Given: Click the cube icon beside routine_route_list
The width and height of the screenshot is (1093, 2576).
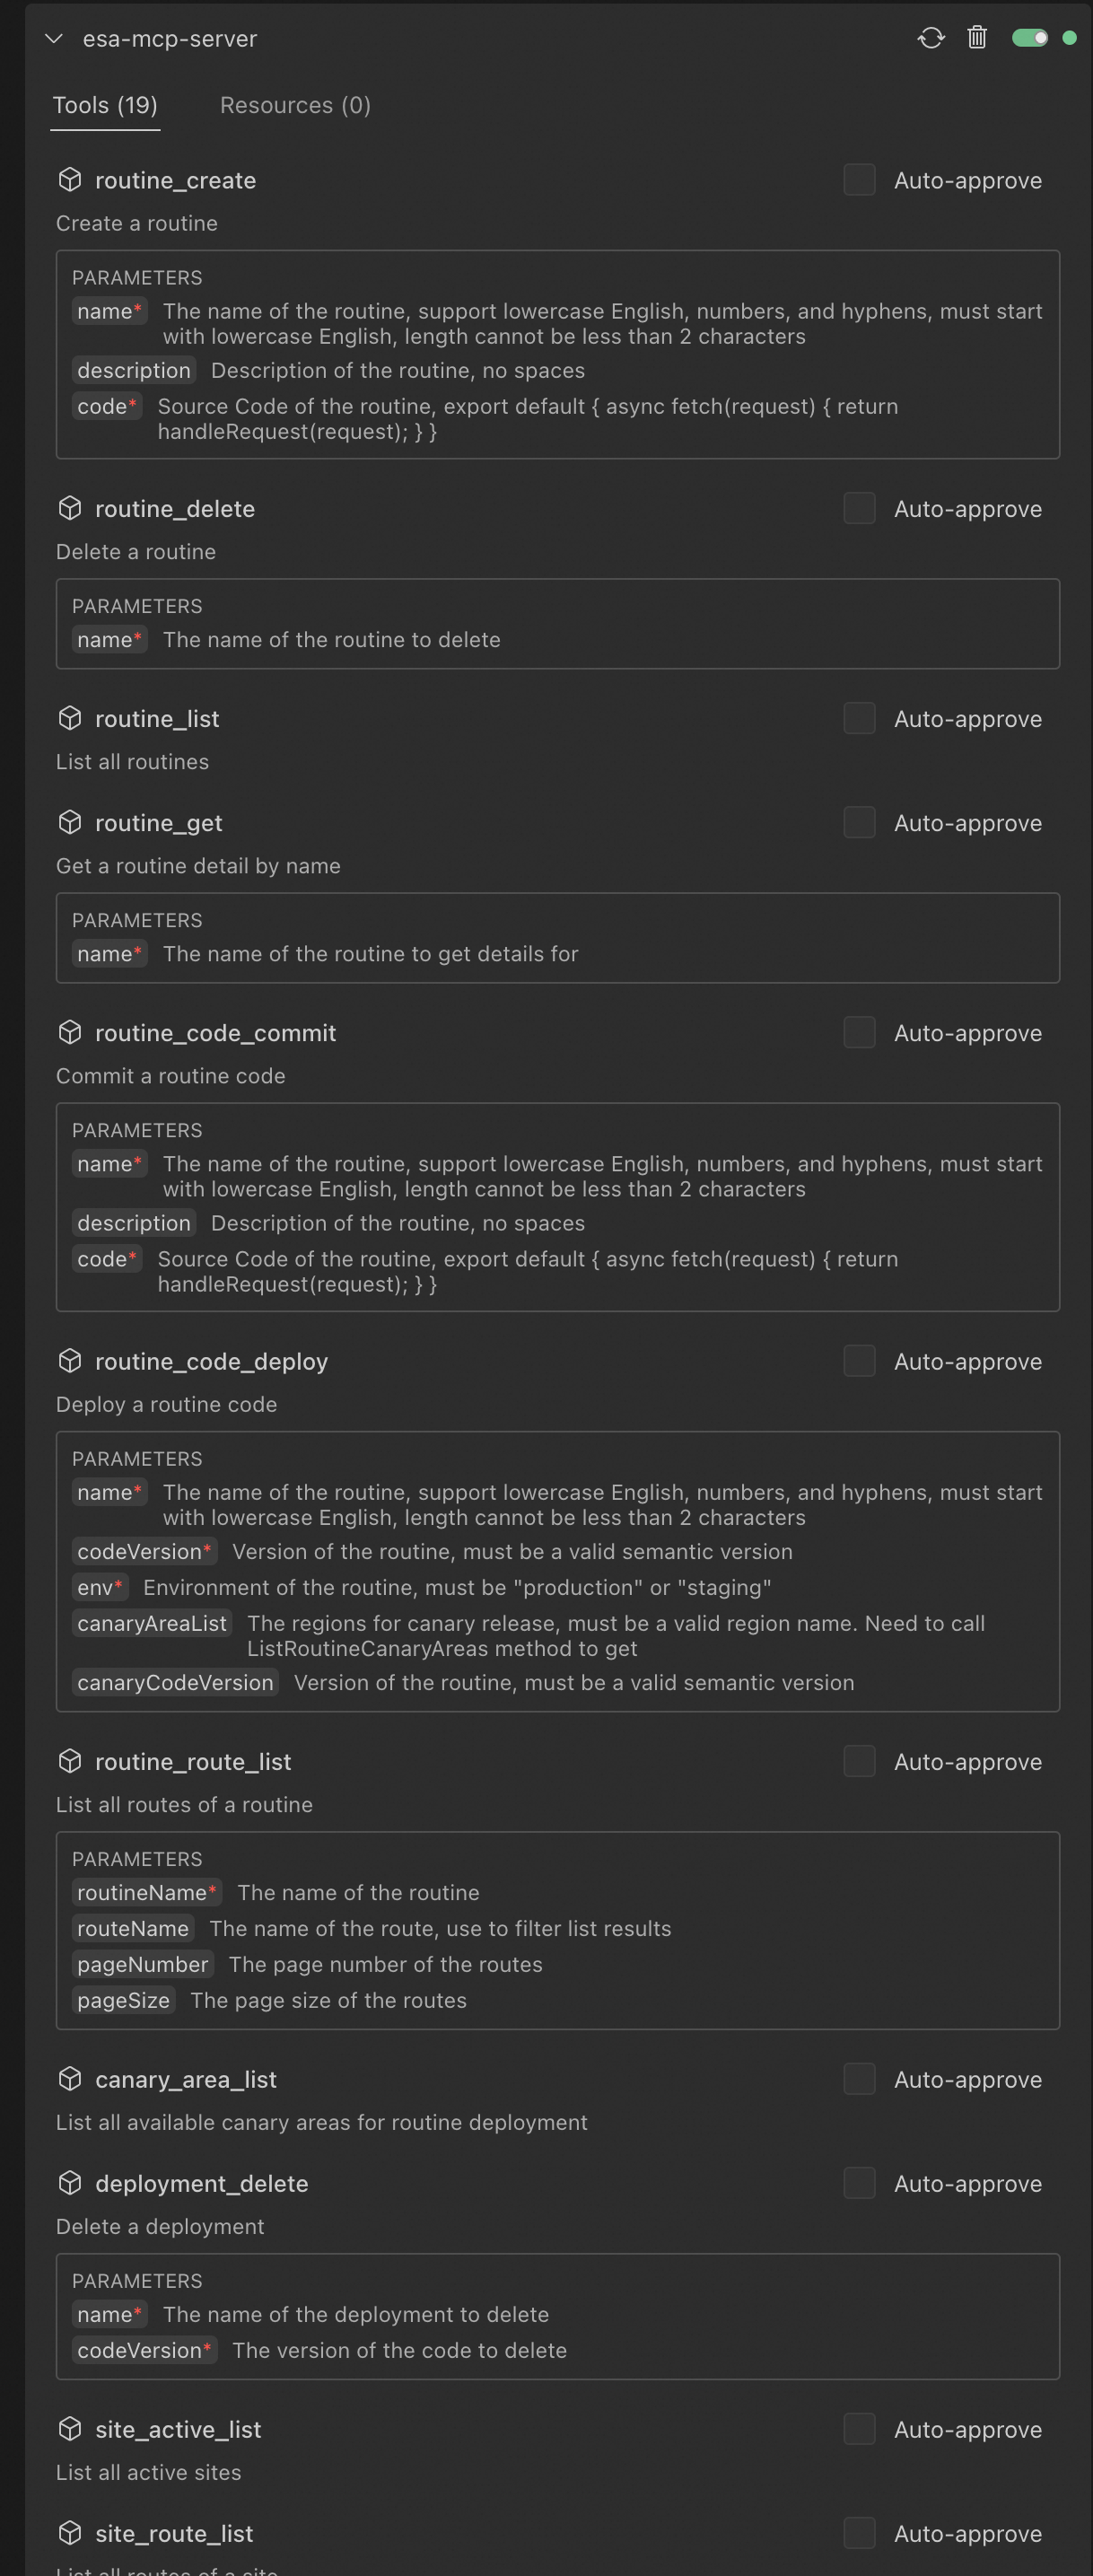Looking at the screenshot, I should point(70,1761).
